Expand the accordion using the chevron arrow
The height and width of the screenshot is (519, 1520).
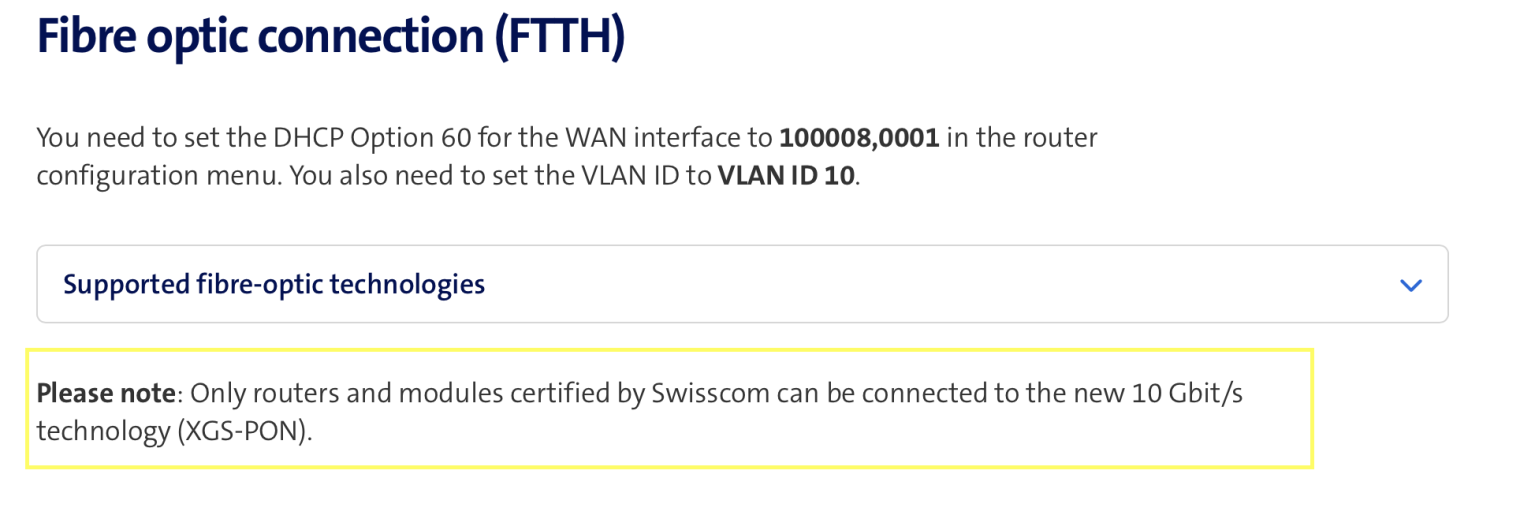(x=1410, y=285)
